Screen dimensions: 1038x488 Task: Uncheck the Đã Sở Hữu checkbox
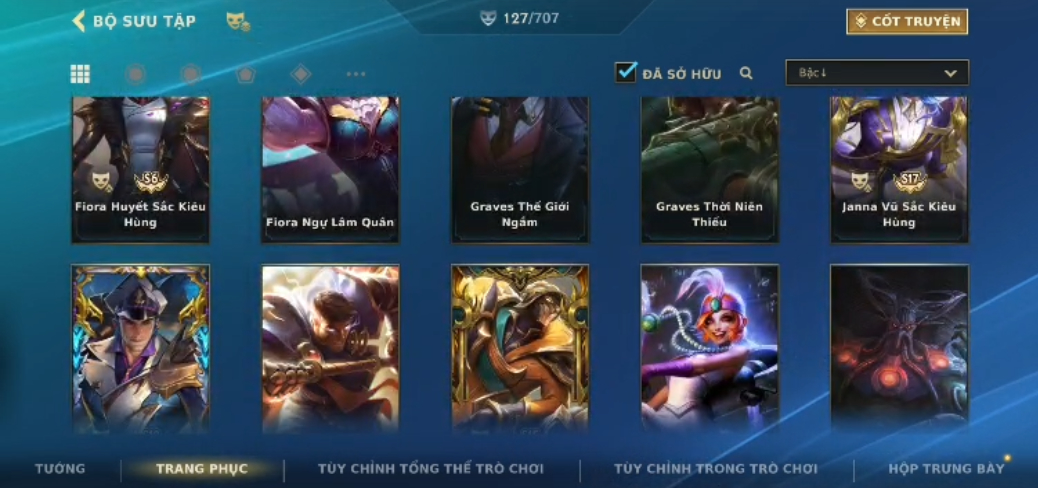[625, 72]
